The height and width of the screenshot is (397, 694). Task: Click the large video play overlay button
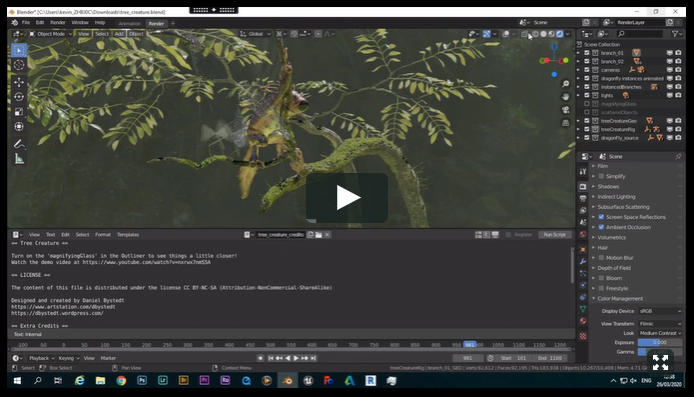pyautogui.click(x=347, y=197)
